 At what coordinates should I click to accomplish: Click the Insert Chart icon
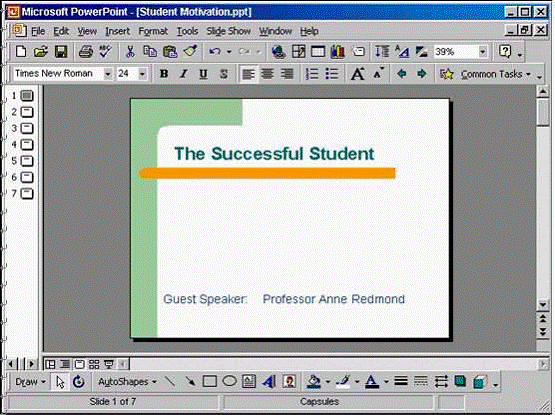(337, 52)
